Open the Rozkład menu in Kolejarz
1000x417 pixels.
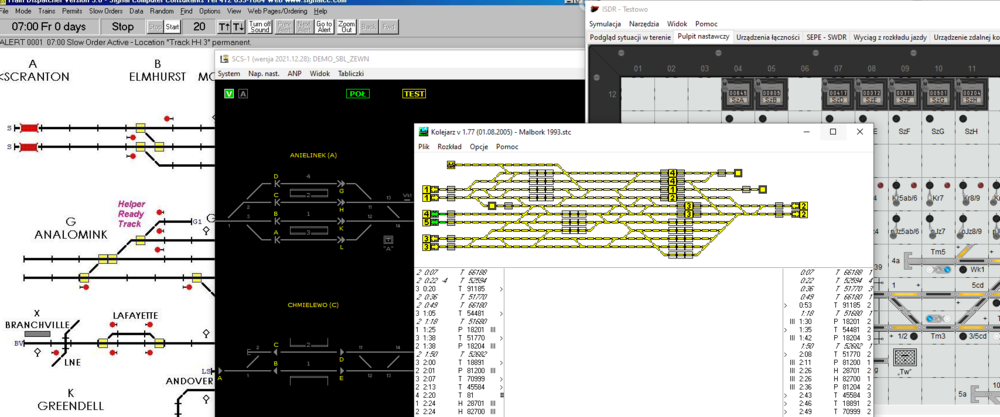(450, 147)
